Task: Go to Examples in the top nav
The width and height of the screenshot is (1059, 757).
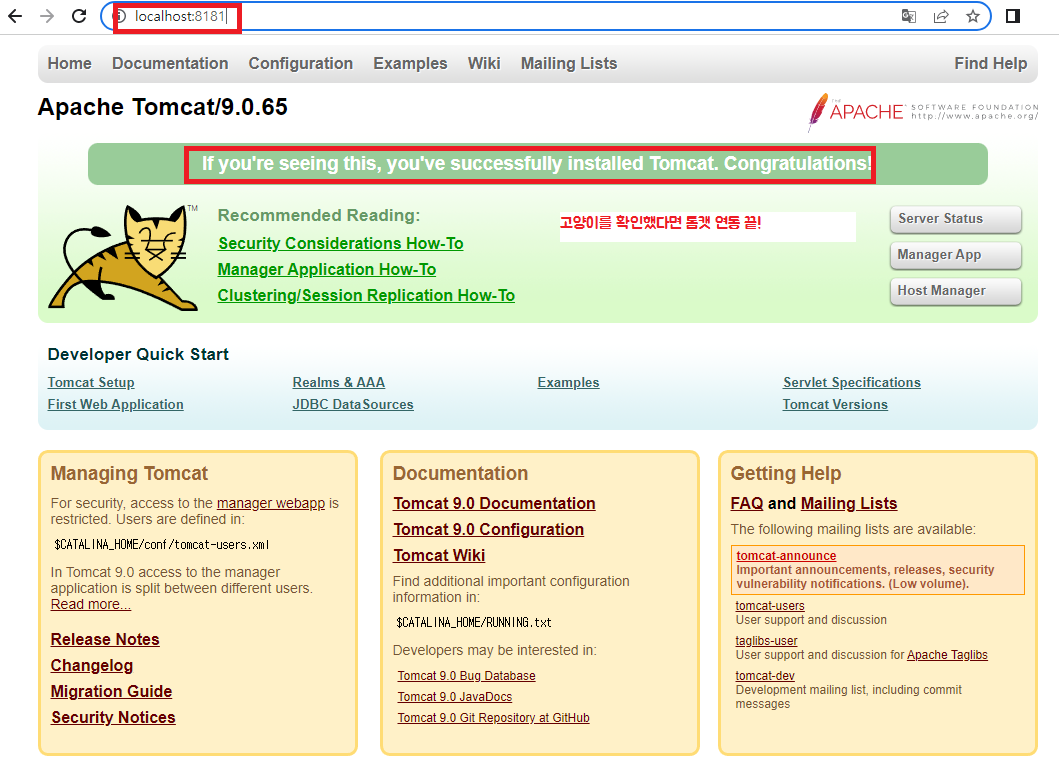Action: click(410, 63)
